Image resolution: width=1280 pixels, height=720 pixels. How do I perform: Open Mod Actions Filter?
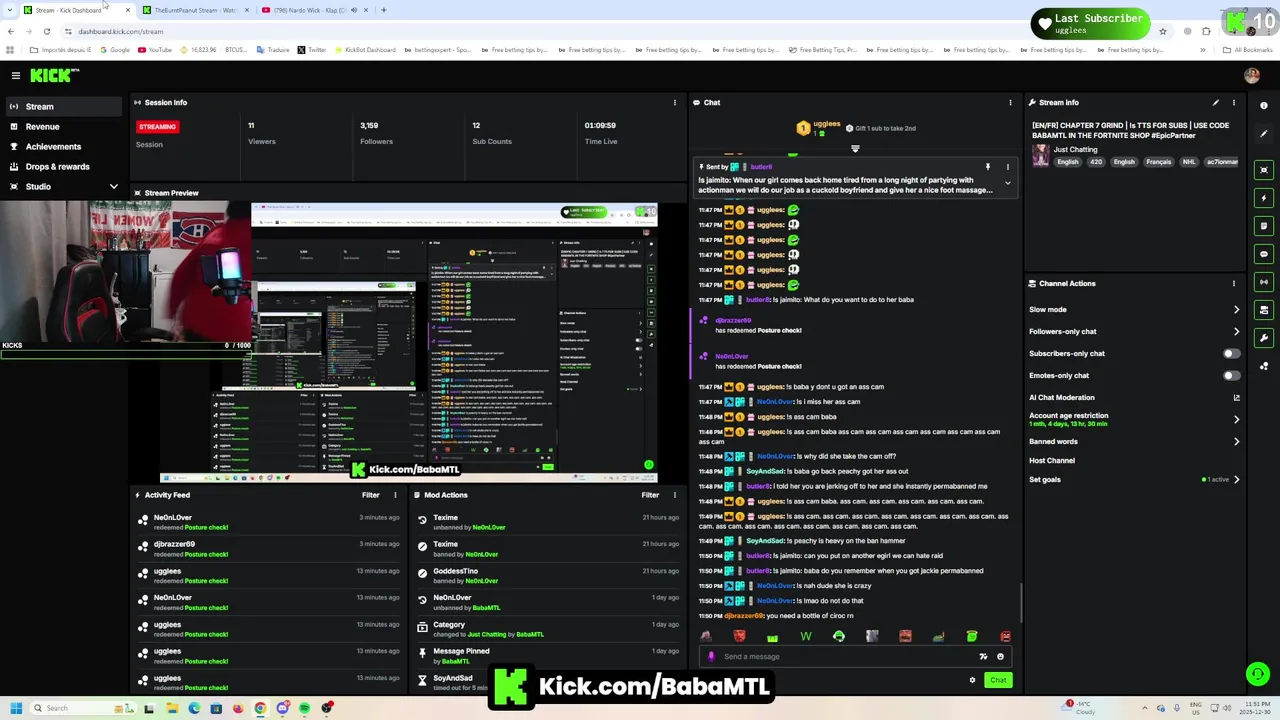point(650,495)
